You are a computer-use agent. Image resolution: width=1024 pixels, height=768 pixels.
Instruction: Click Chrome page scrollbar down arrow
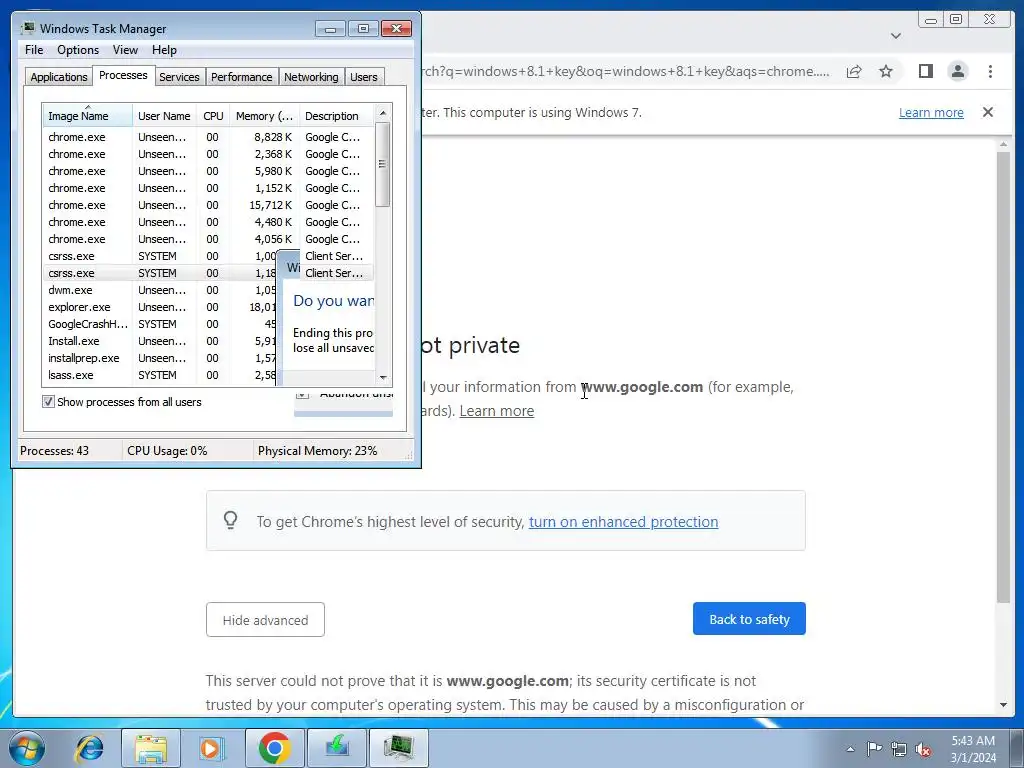click(1004, 705)
